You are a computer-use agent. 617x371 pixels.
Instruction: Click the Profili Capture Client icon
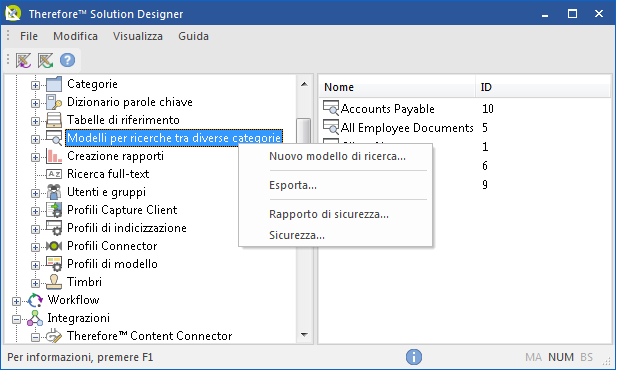(x=54, y=210)
